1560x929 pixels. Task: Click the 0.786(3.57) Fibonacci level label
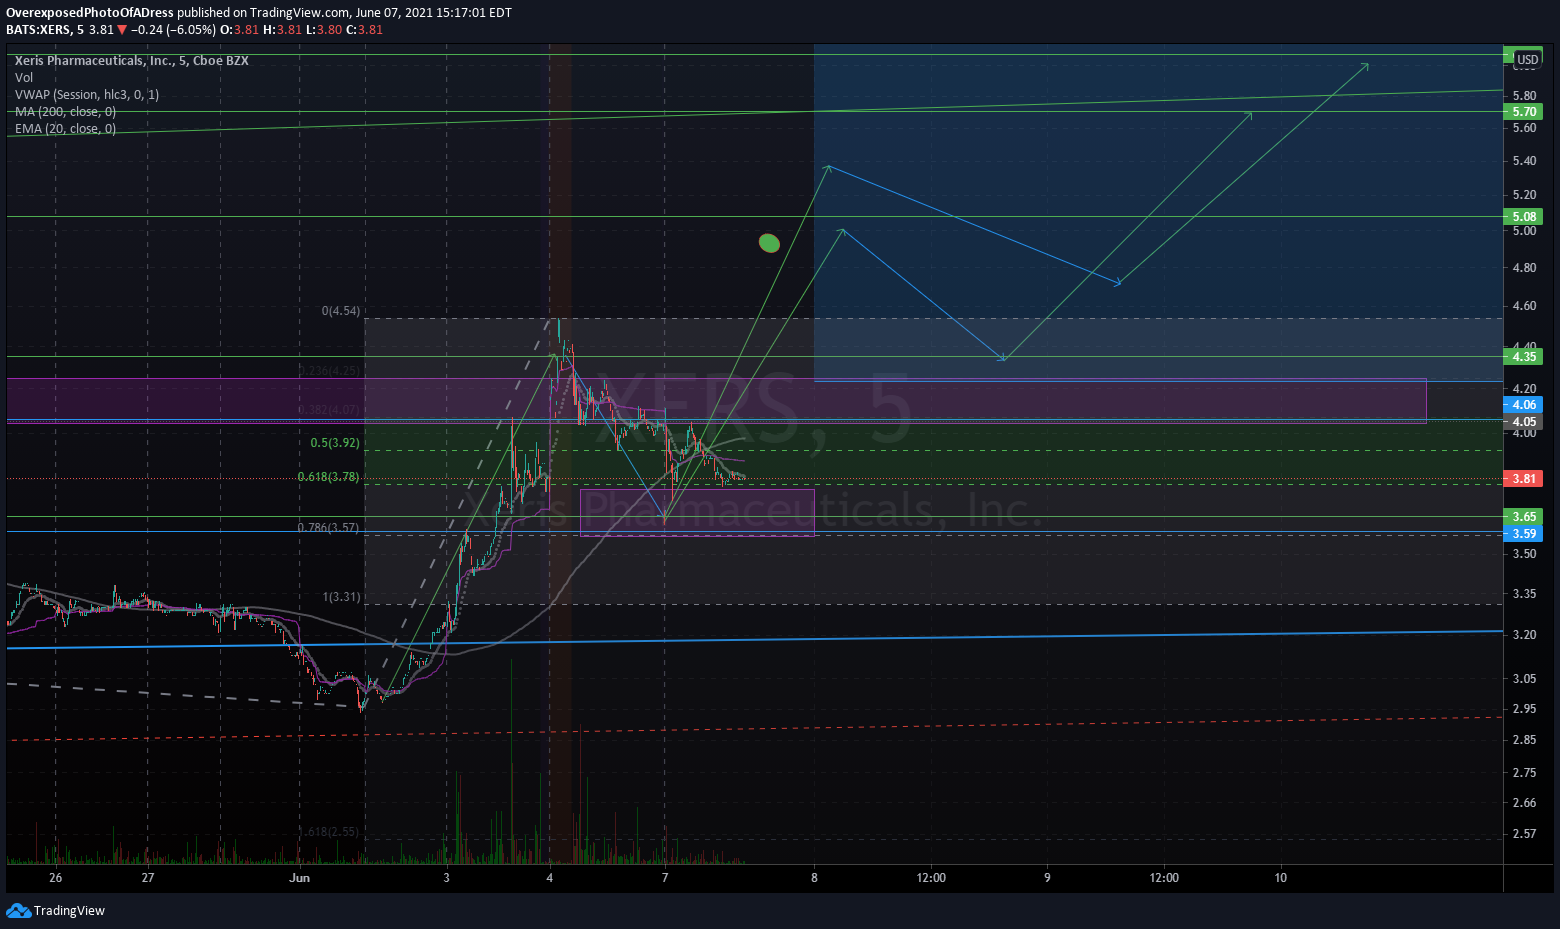329,527
